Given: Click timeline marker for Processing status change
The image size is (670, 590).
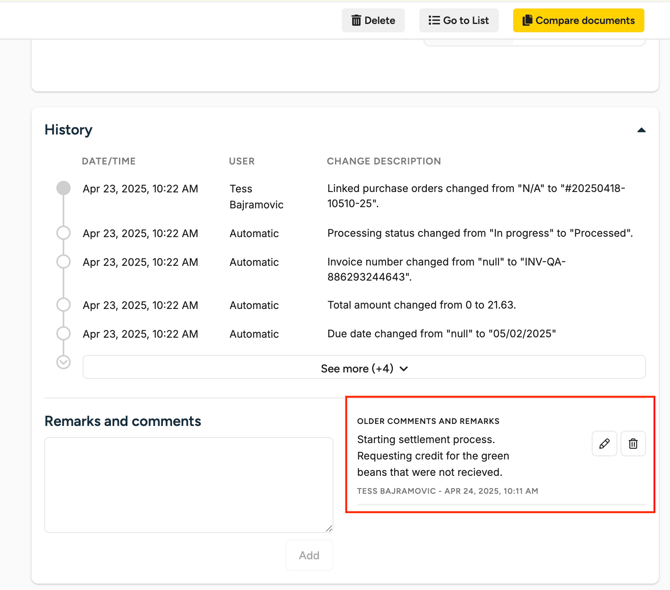Looking at the screenshot, I should (x=63, y=233).
